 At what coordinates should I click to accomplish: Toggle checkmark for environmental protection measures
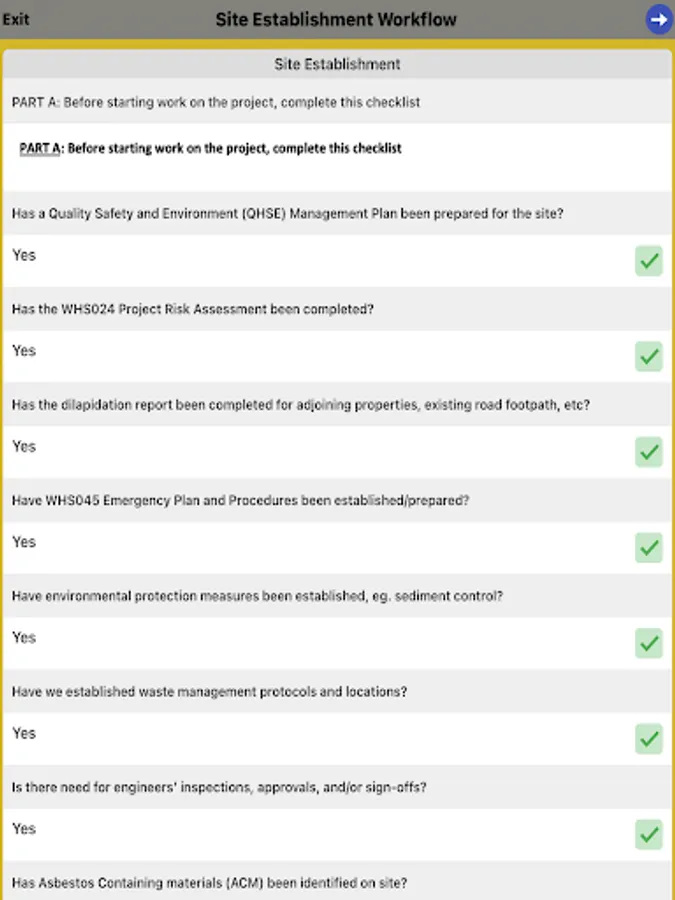click(x=649, y=643)
